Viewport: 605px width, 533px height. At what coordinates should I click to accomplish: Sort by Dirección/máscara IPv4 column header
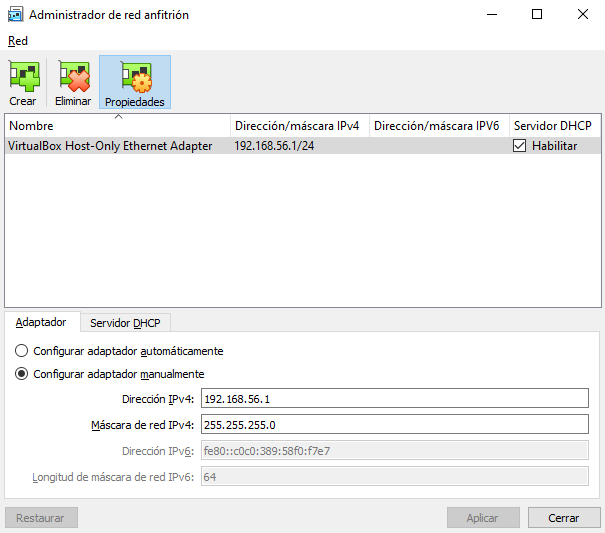pyautogui.click(x=298, y=126)
